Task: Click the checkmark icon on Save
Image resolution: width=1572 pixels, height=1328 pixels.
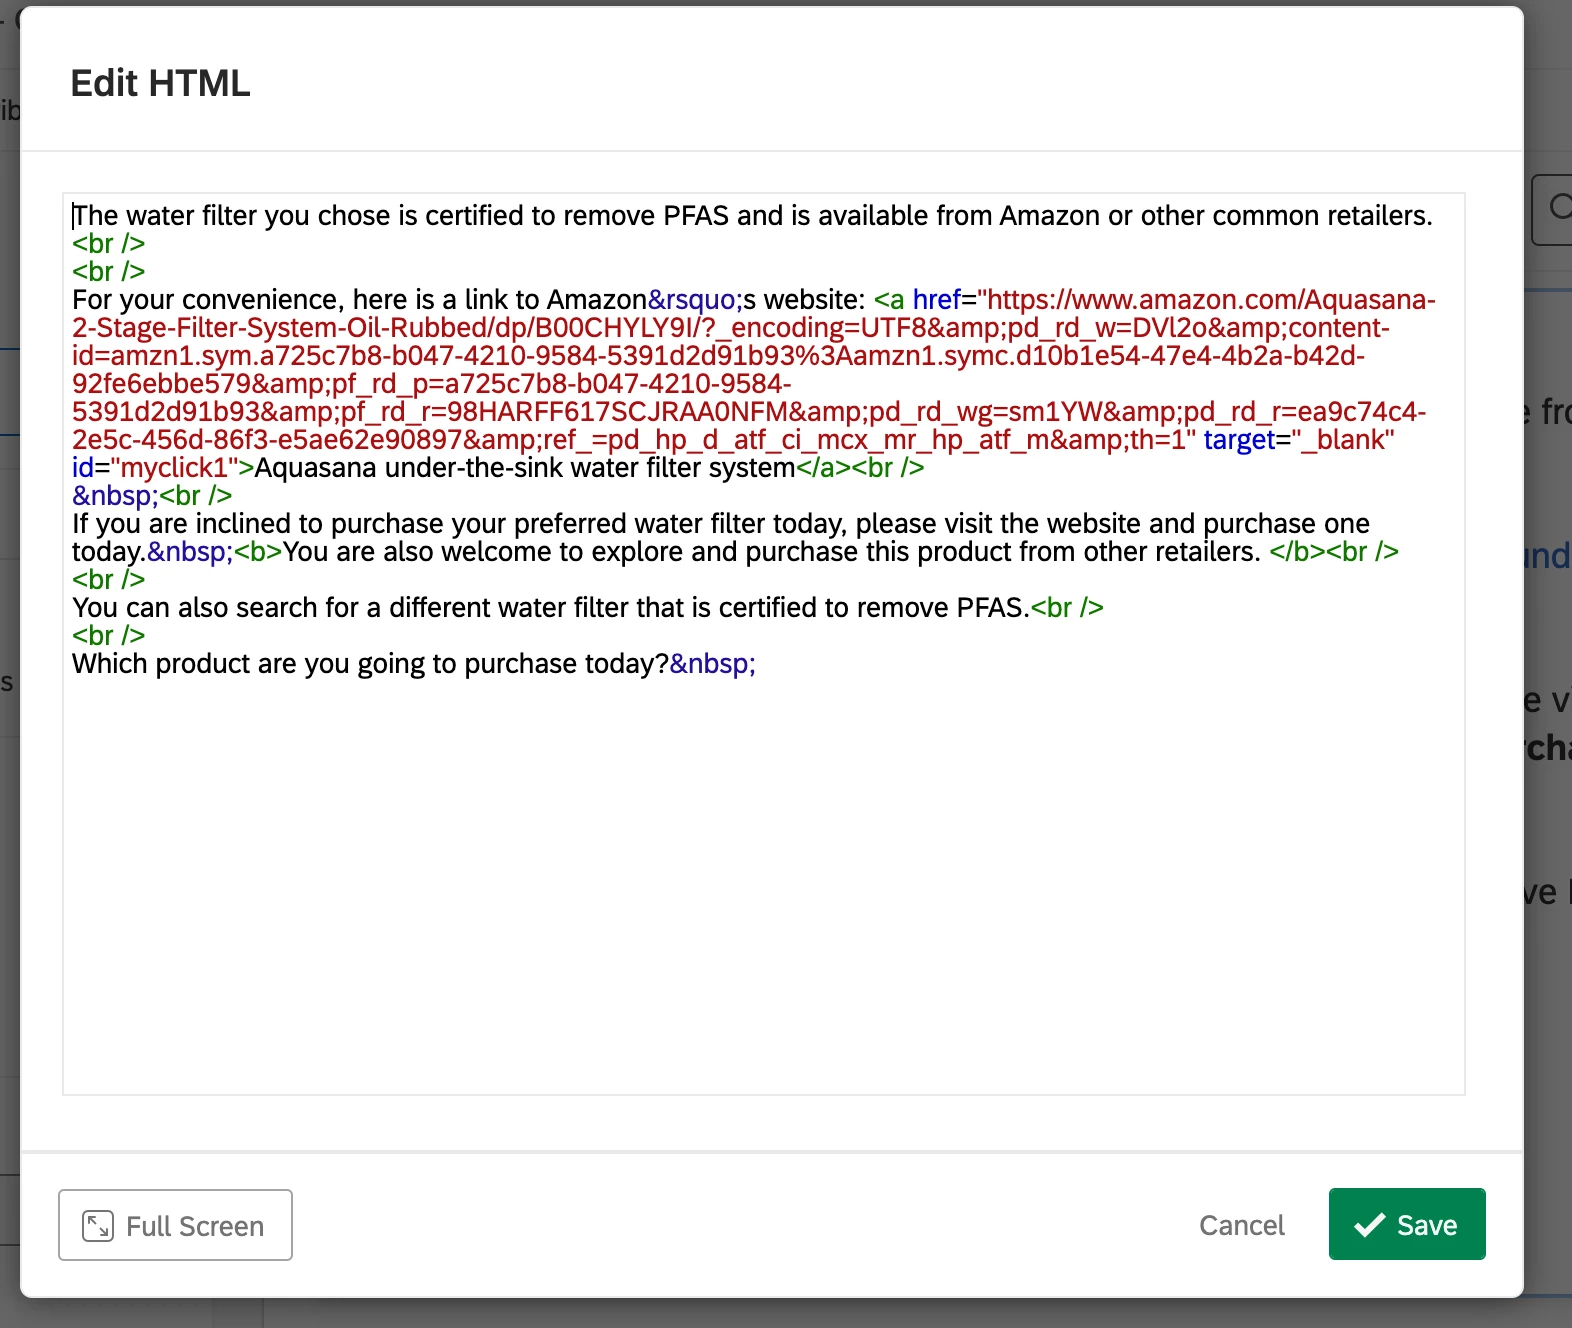Action: [x=1369, y=1225]
